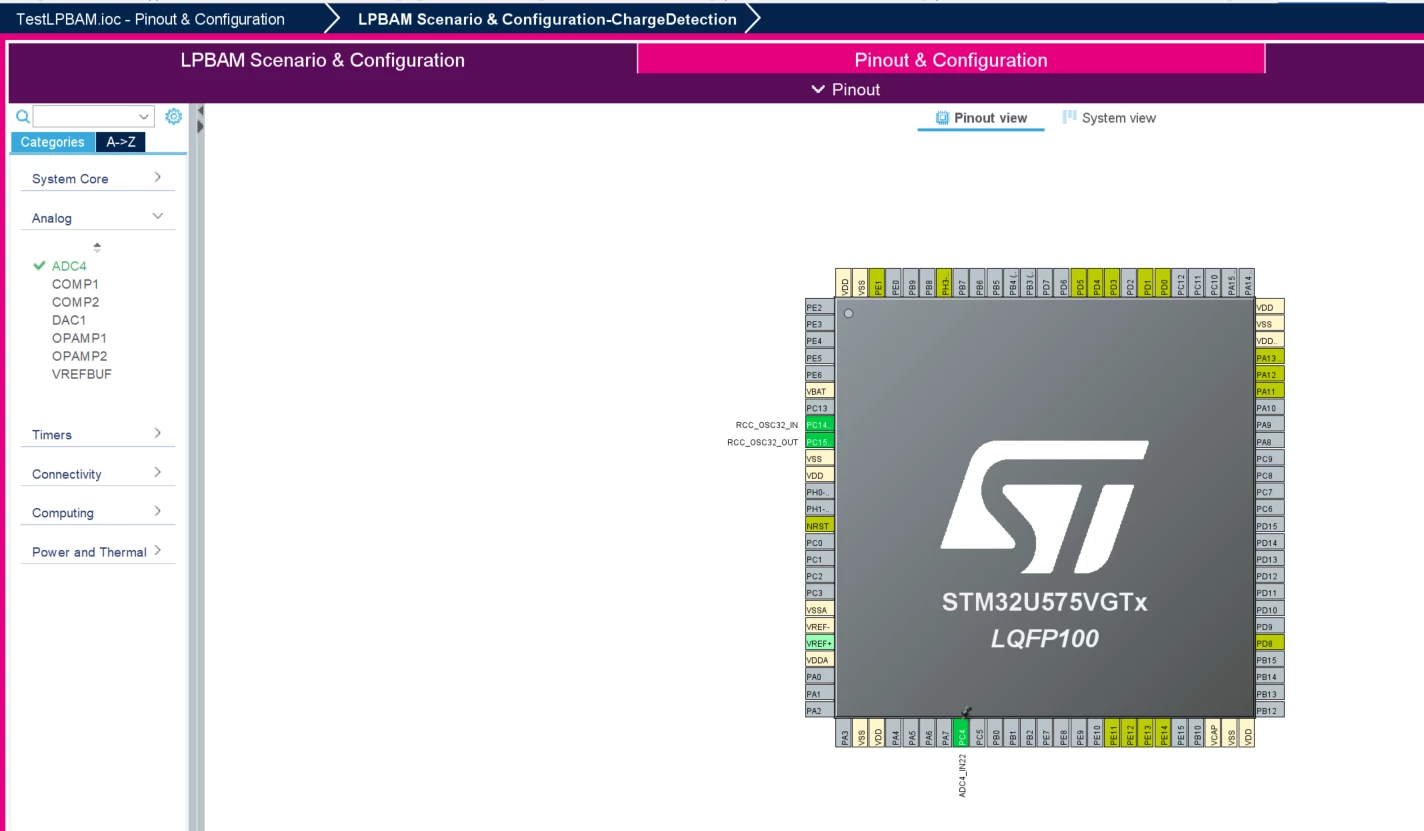Click the PA0 pin on the chip
The height and width of the screenshot is (831, 1424).
coord(820,677)
